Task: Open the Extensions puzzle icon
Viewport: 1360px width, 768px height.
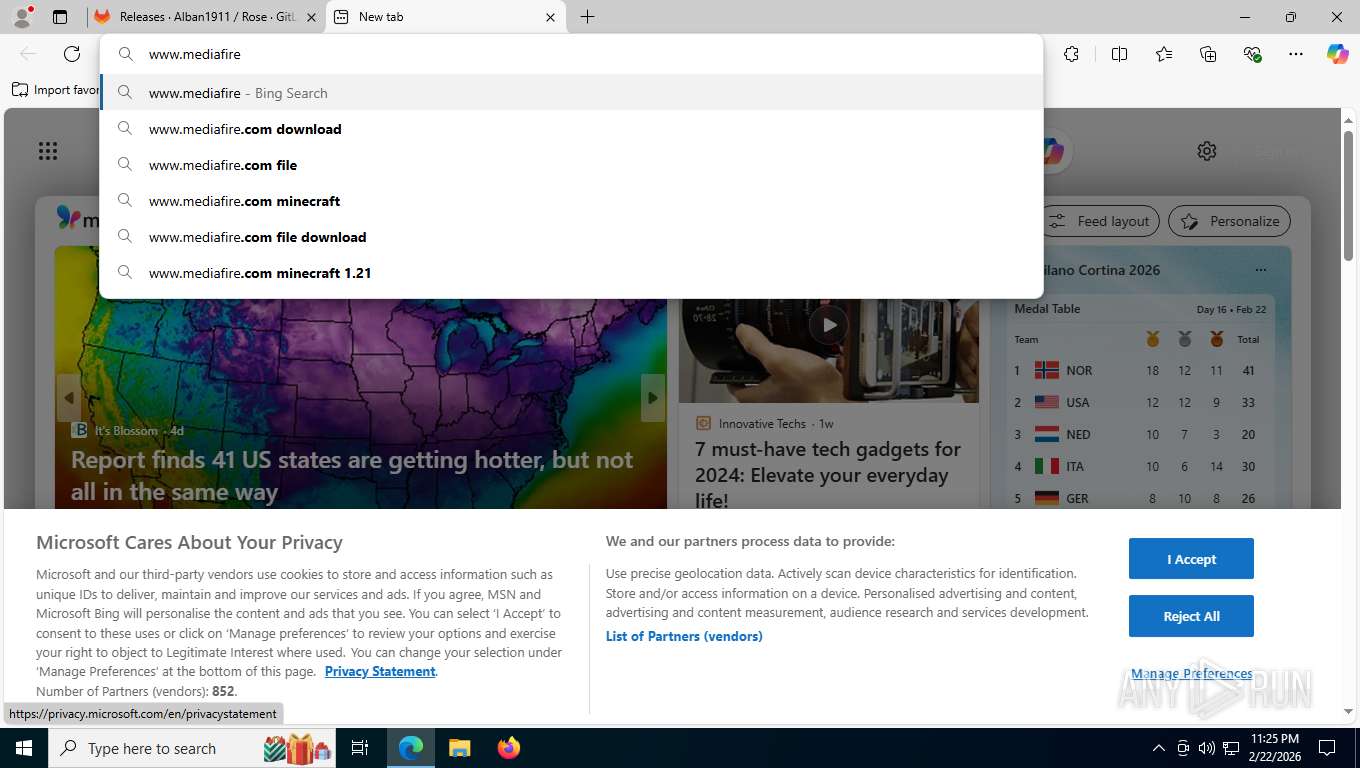Action: [1071, 54]
